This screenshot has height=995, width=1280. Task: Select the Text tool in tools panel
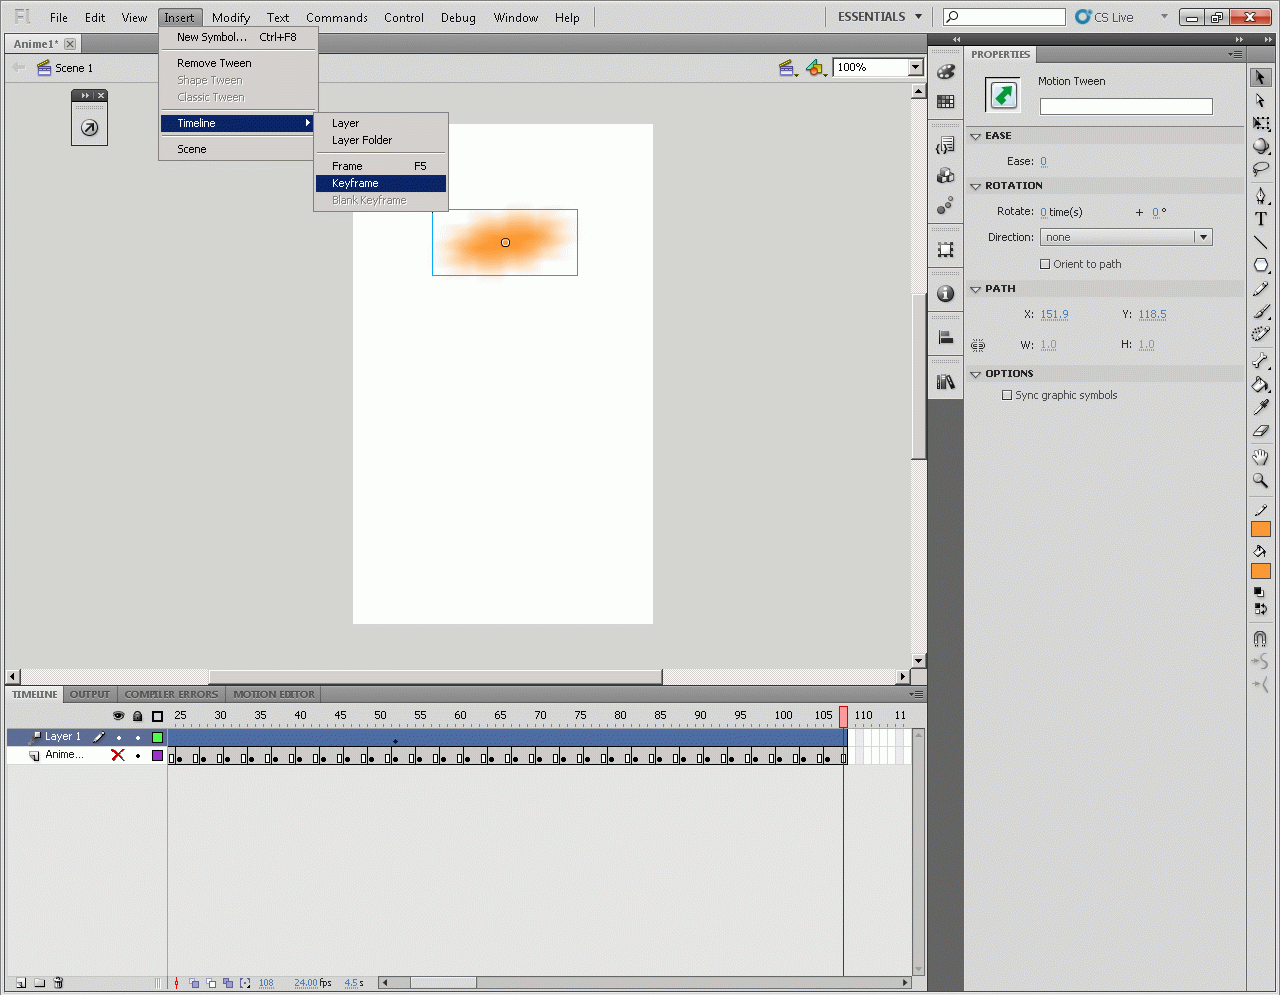pyautogui.click(x=1260, y=219)
